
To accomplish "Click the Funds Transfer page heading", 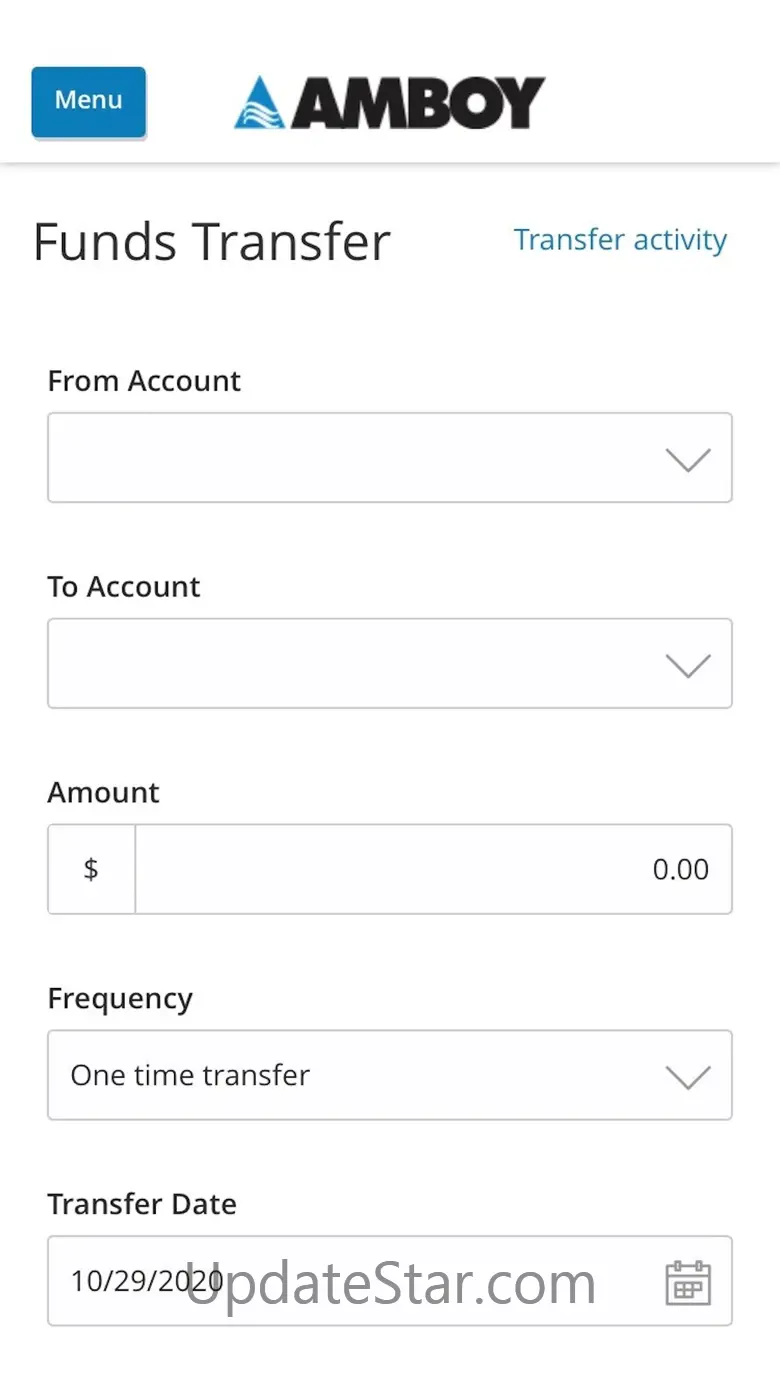I will (x=211, y=242).
